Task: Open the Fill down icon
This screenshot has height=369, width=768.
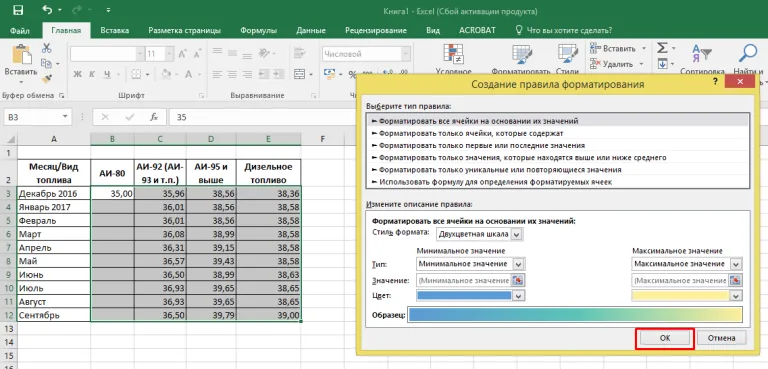Action: coord(662,64)
